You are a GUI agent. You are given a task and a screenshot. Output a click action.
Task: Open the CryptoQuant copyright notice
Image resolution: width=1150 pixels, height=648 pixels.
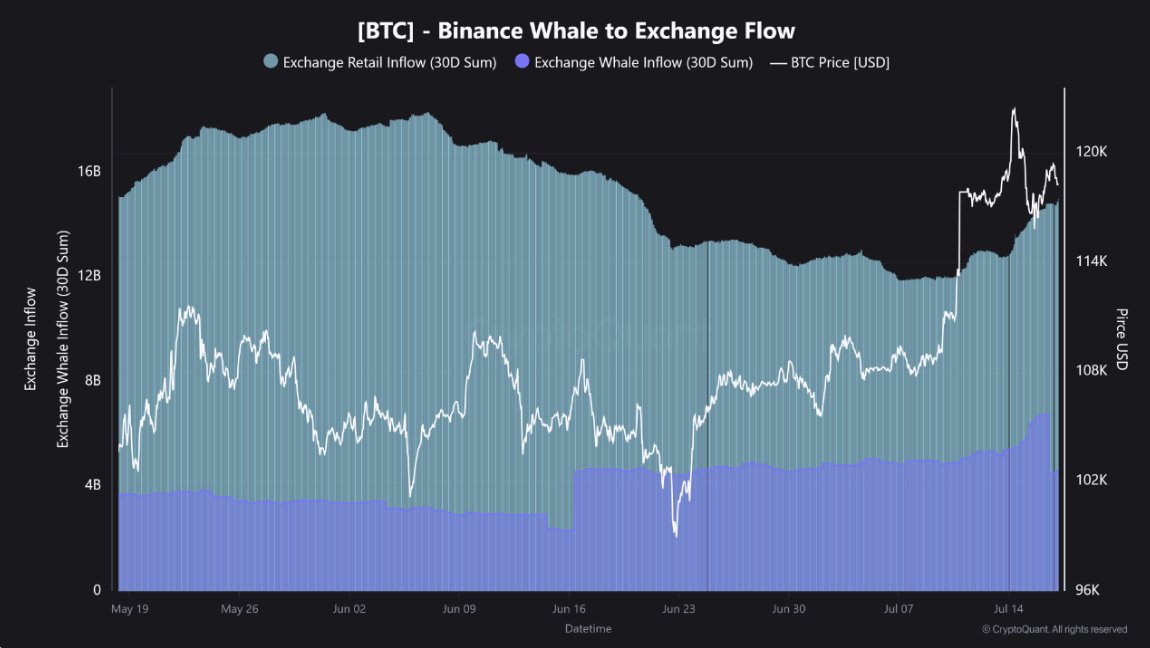click(x=1055, y=630)
